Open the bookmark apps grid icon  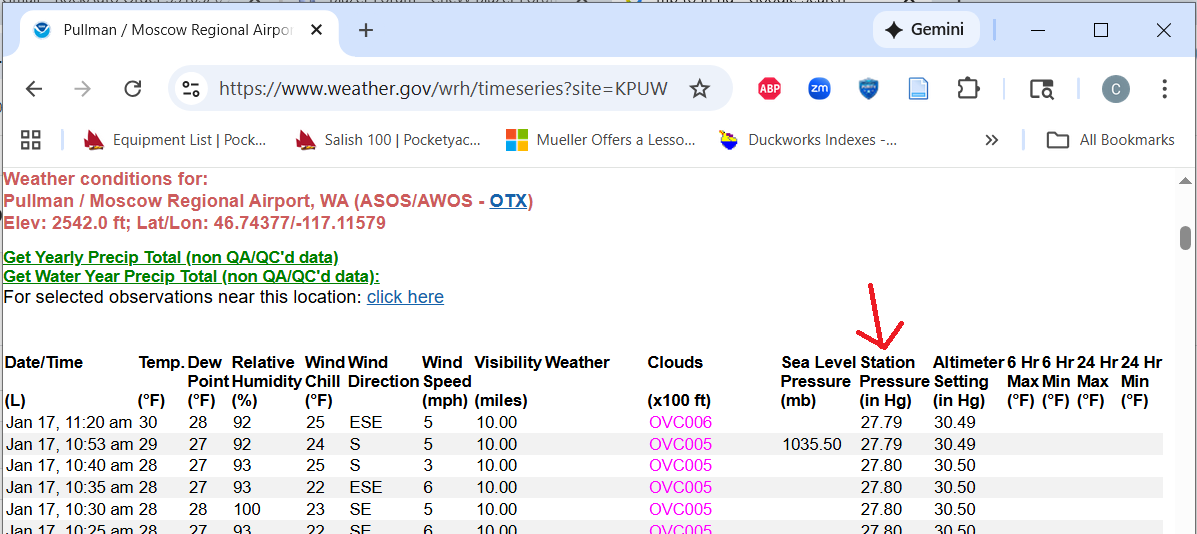pos(31,140)
